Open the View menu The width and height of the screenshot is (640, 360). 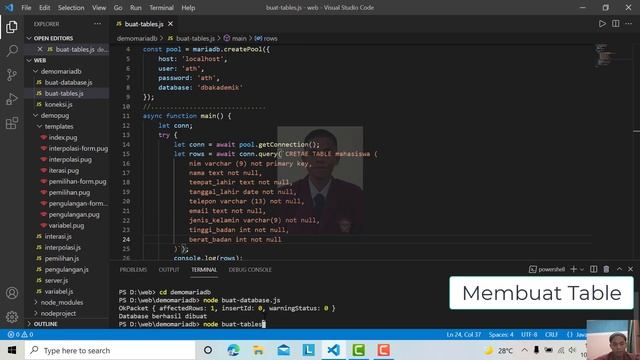[x=99, y=8]
